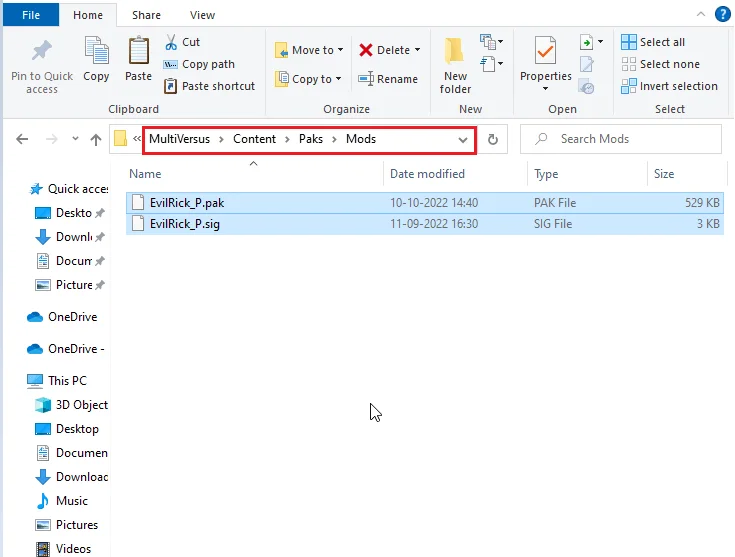
Task: Open Desktop under This PC
Action: coord(67,429)
